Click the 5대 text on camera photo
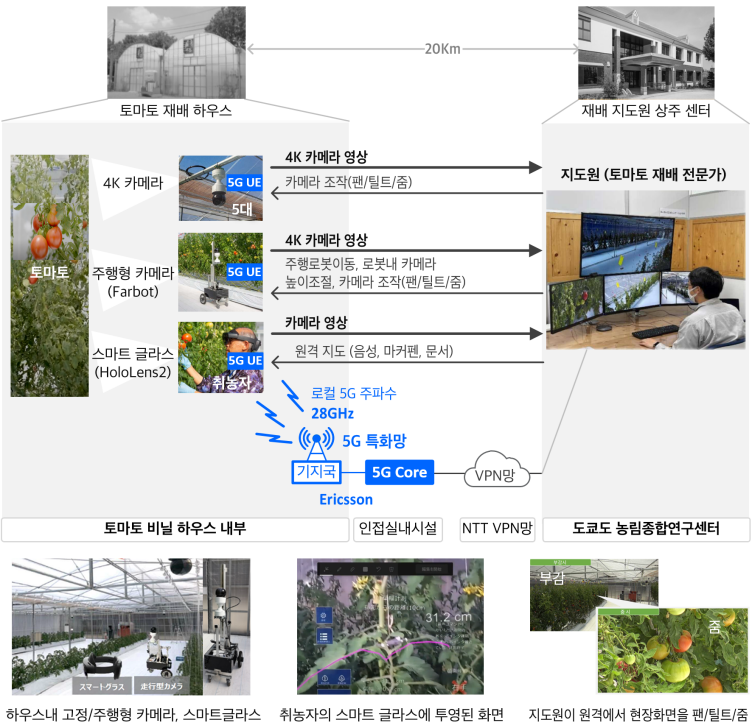This screenshot has height=728, width=751. [242, 209]
